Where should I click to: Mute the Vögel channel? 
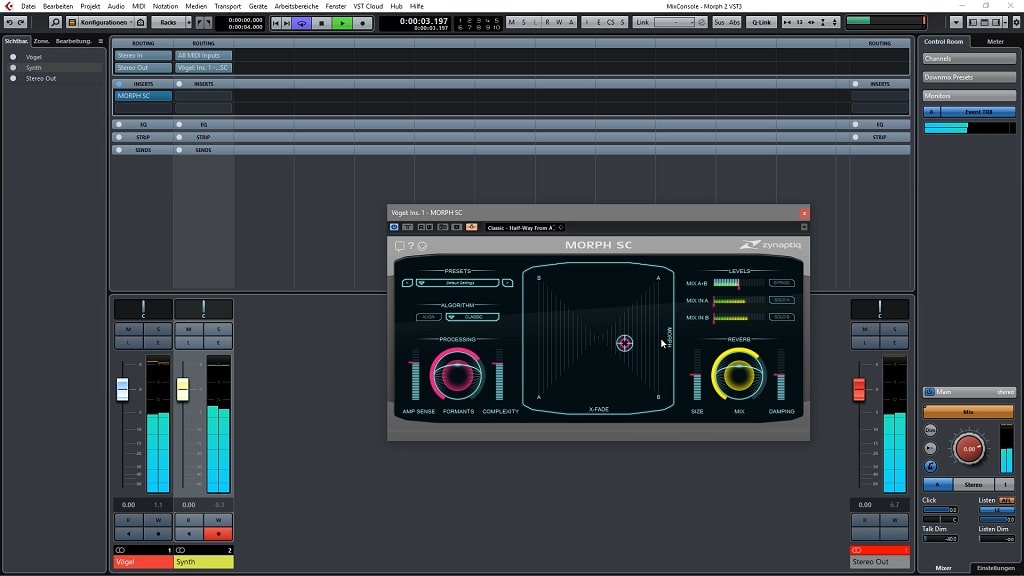coord(128,329)
